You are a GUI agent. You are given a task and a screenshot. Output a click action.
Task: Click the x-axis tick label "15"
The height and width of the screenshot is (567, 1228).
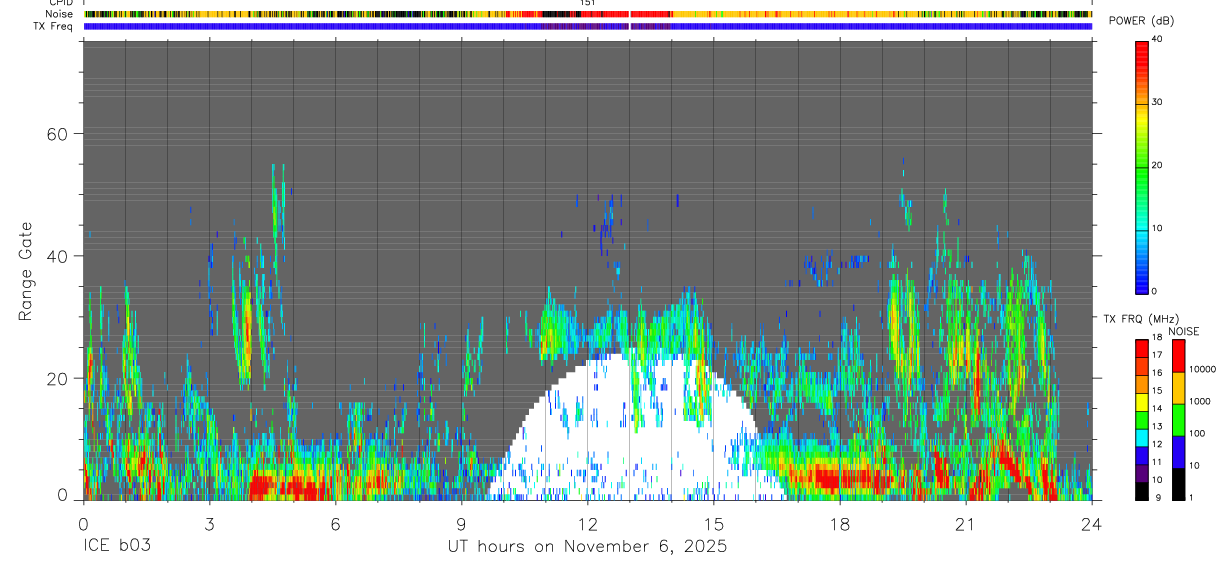pos(714,525)
